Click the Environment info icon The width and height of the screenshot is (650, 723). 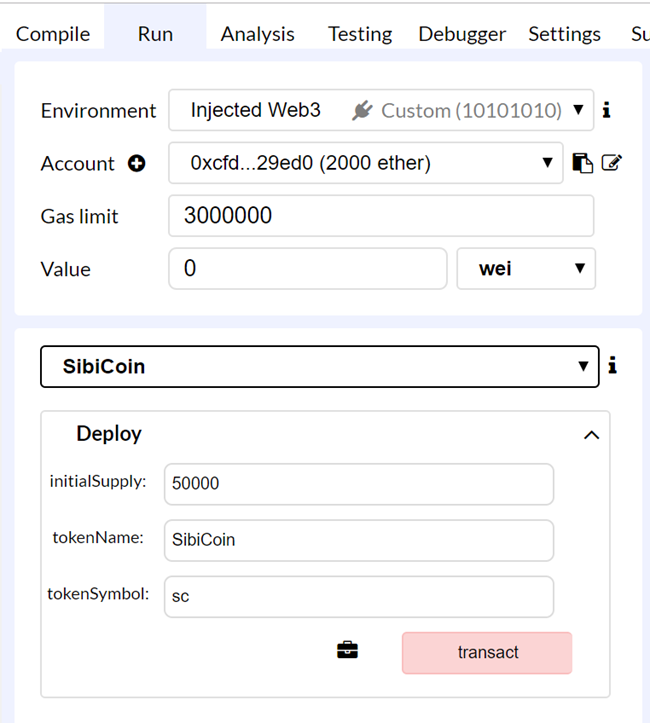(x=607, y=110)
